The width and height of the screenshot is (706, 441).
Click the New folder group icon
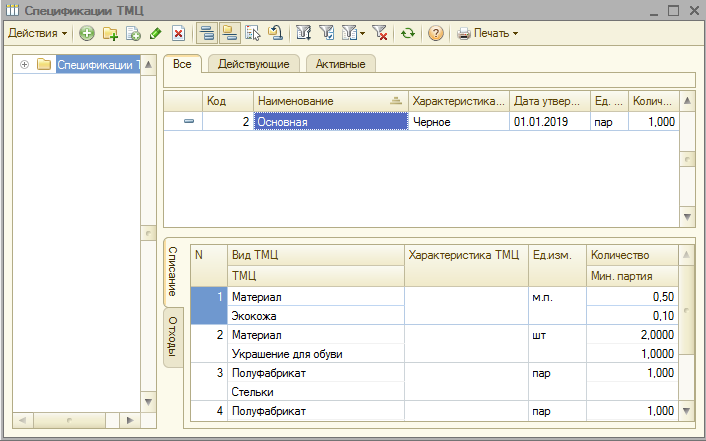110,33
